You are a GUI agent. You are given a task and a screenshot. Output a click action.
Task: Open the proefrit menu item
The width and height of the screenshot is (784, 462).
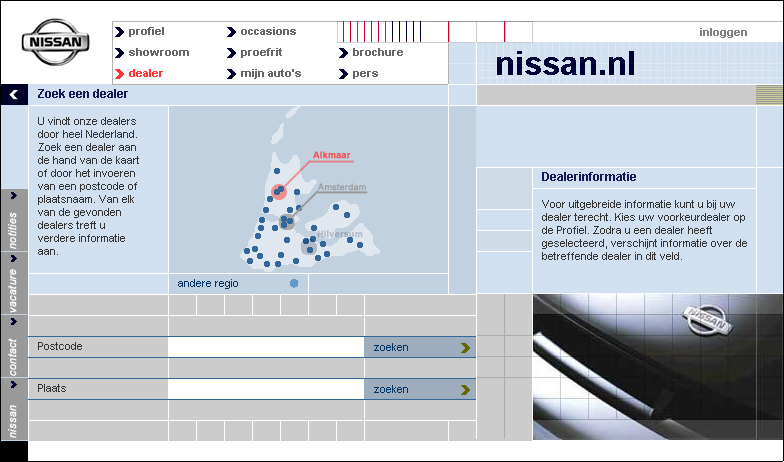click(261, 52)
